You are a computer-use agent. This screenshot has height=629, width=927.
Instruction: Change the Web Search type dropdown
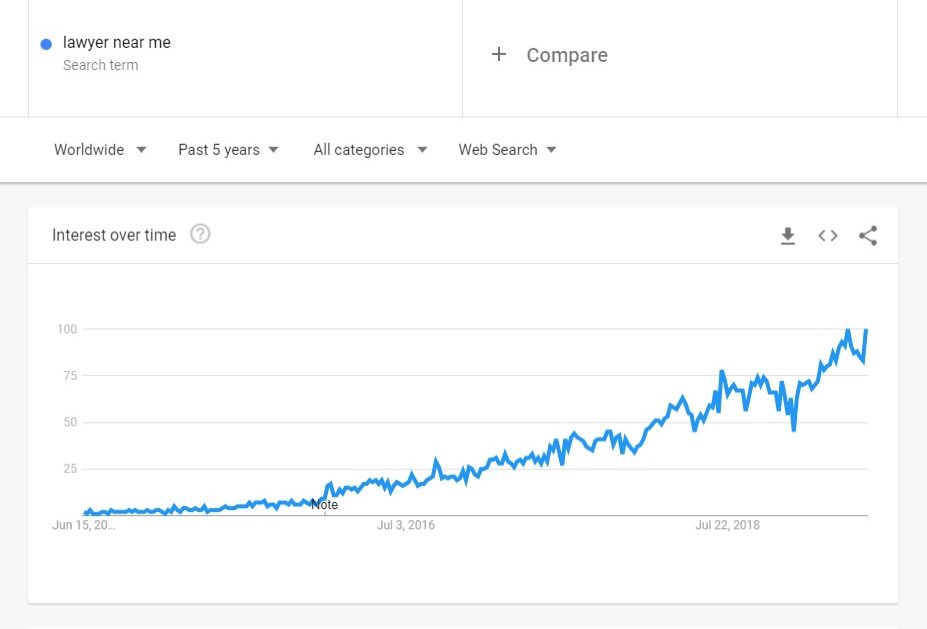coord(507,150)
